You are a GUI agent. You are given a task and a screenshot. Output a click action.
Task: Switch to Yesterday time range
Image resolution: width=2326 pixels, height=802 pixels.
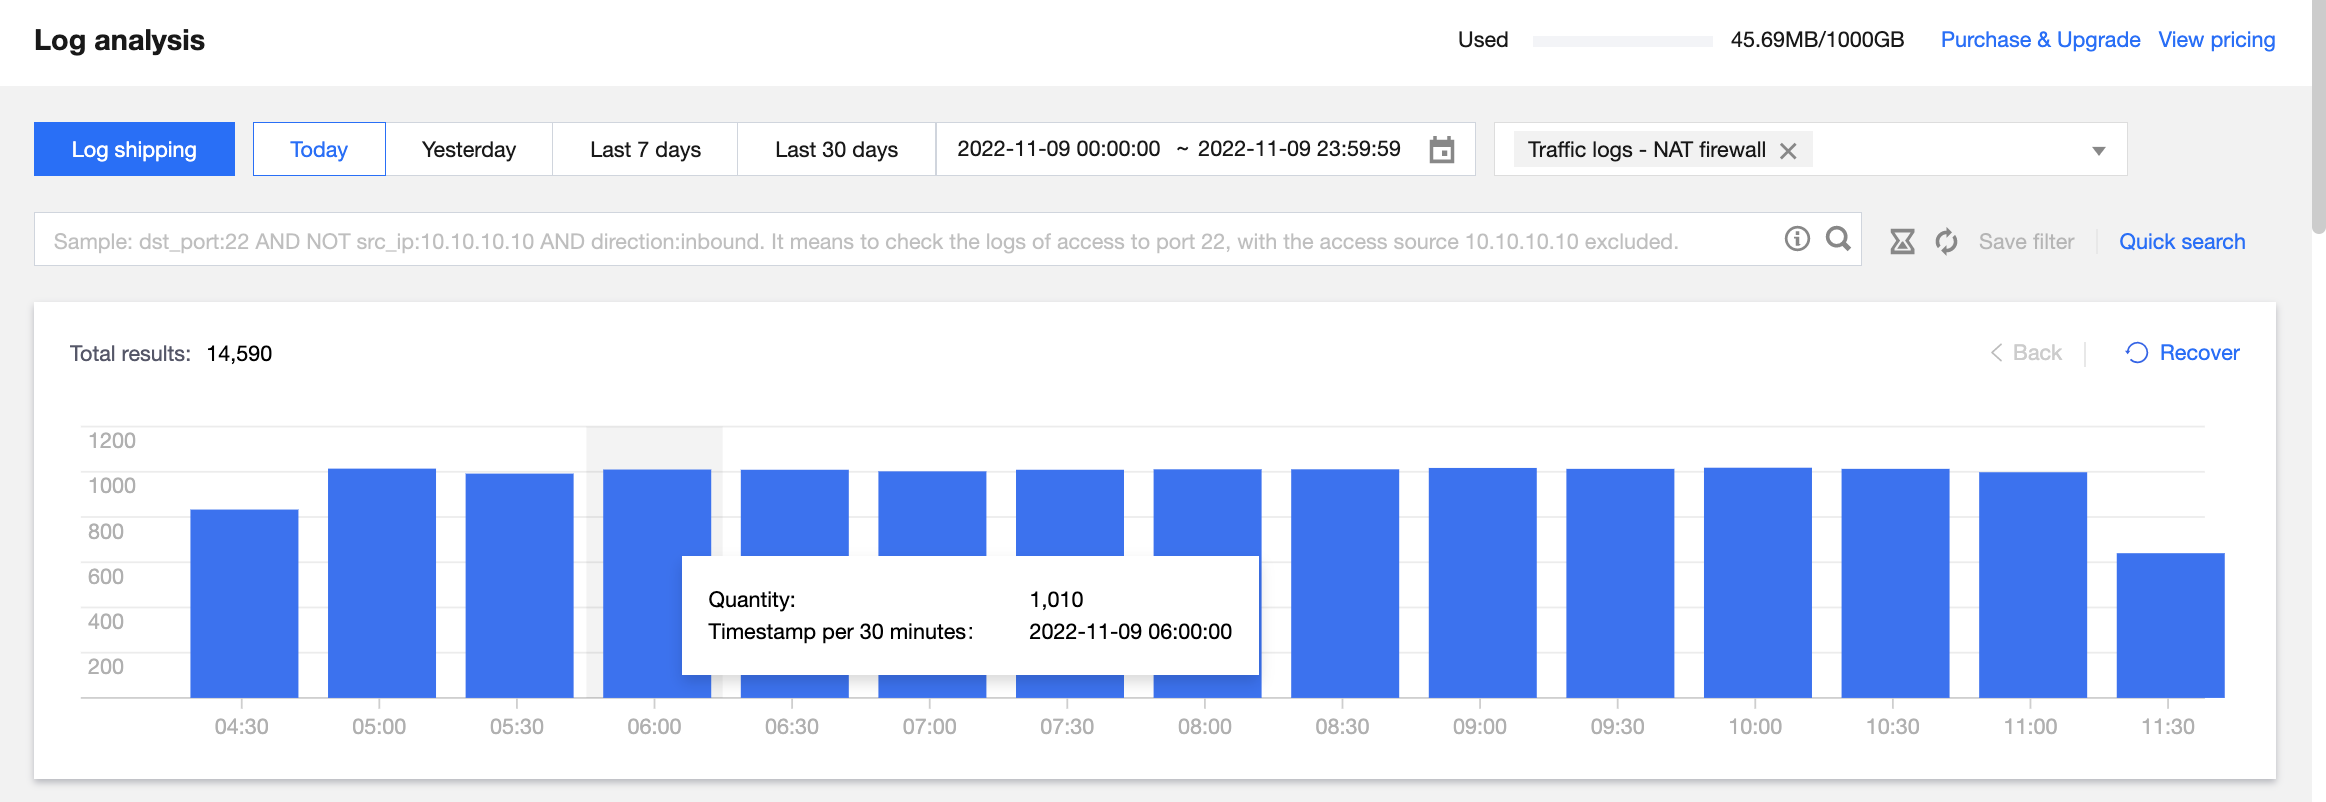coord(469,149)
